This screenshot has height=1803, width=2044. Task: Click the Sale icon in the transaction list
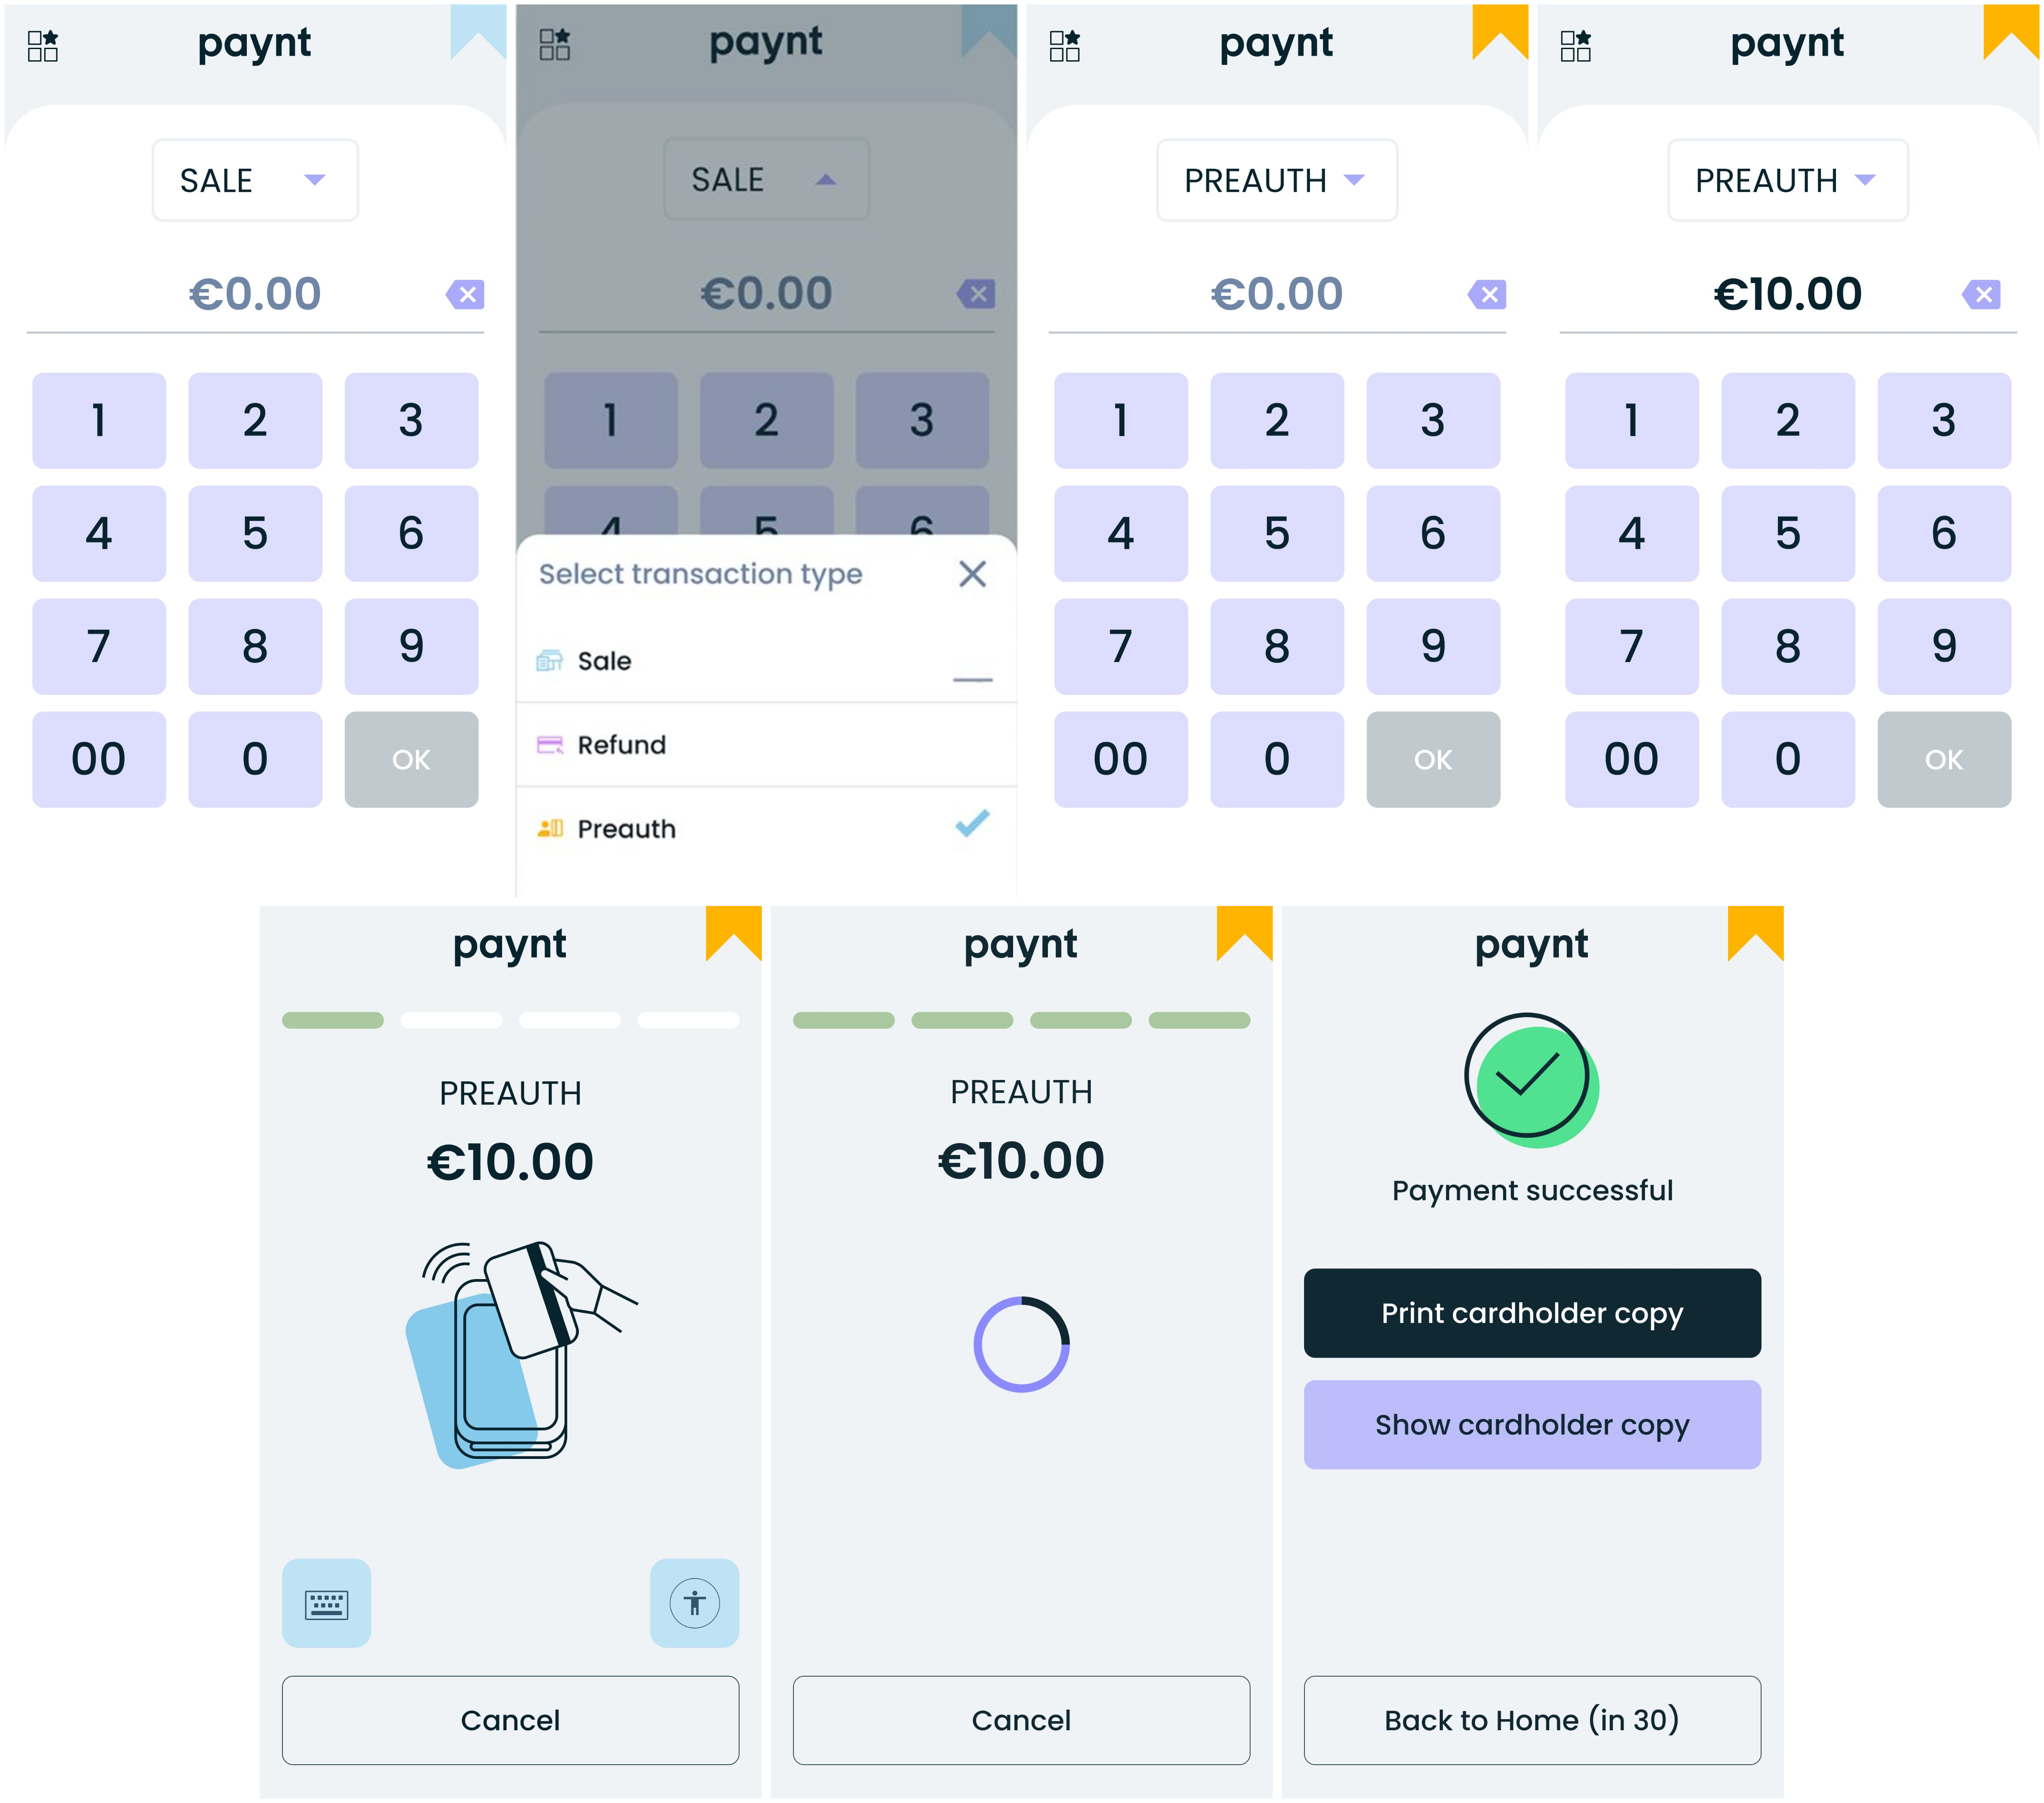[549, 661]
